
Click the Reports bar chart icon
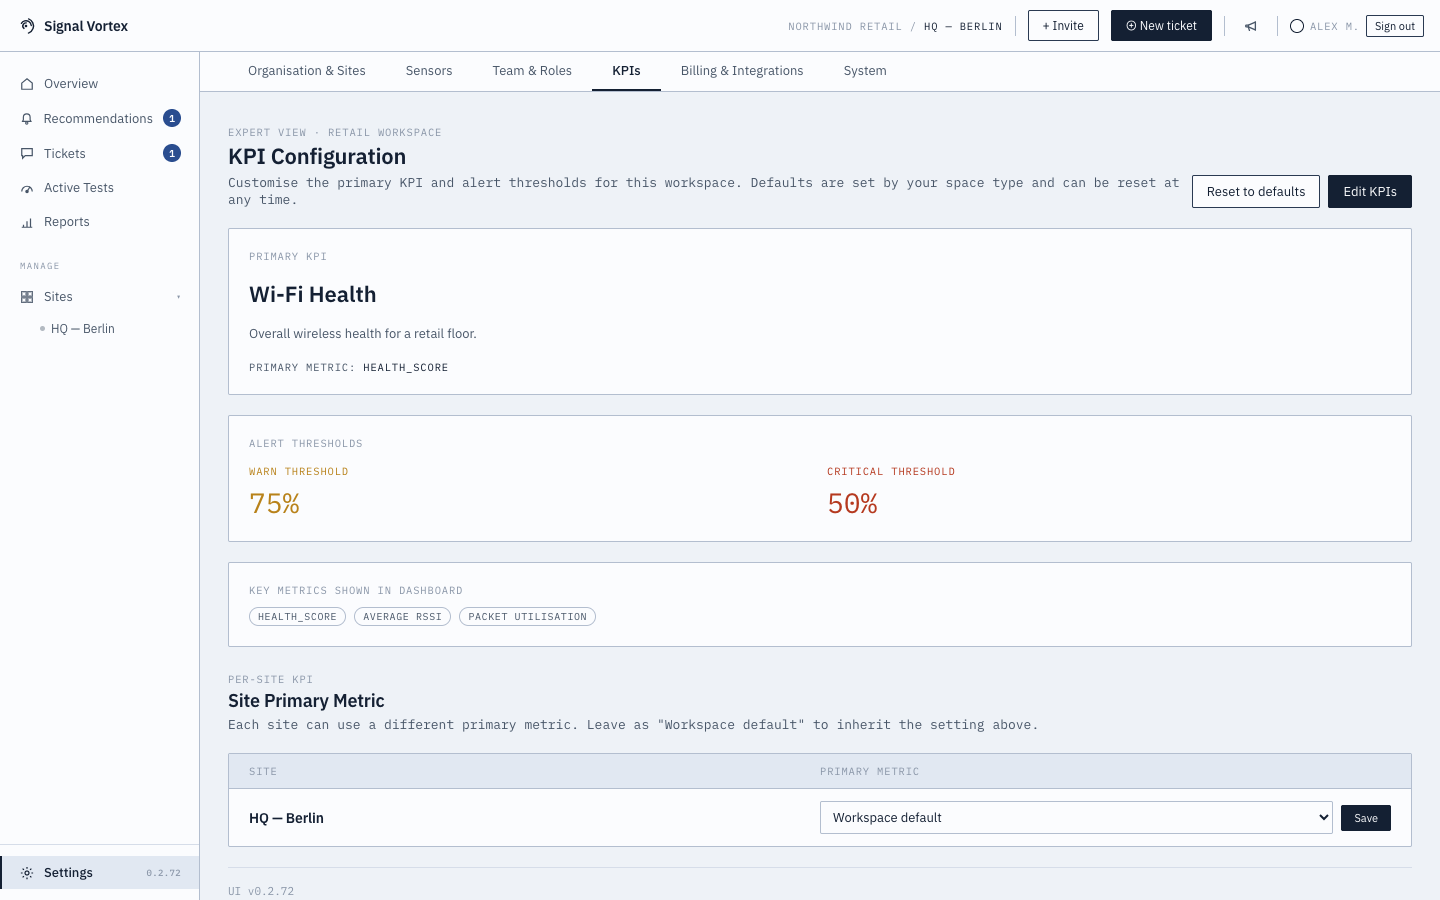coord(27,222)
